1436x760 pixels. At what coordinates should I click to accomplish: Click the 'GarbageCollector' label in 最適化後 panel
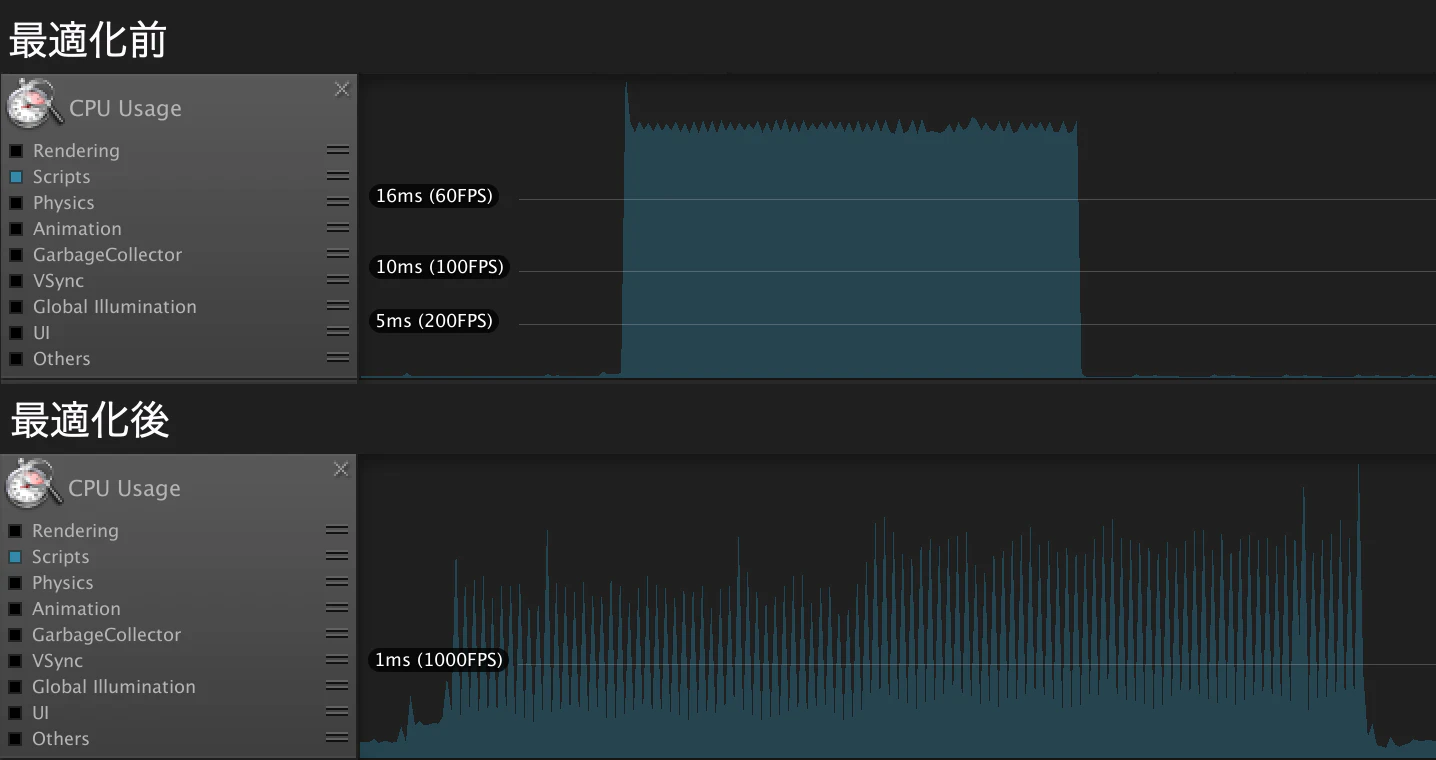point(107,635)
